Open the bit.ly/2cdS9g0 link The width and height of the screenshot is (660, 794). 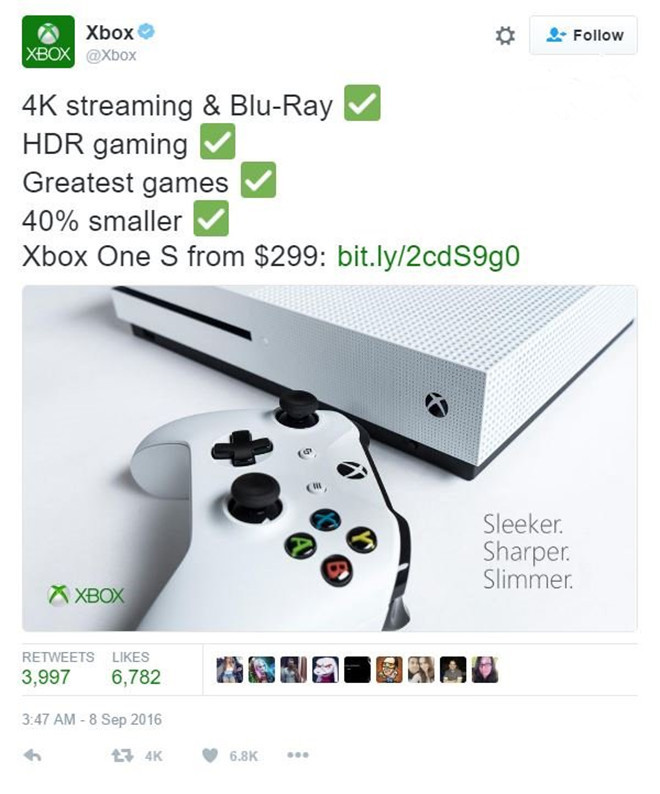coord(428,256)
